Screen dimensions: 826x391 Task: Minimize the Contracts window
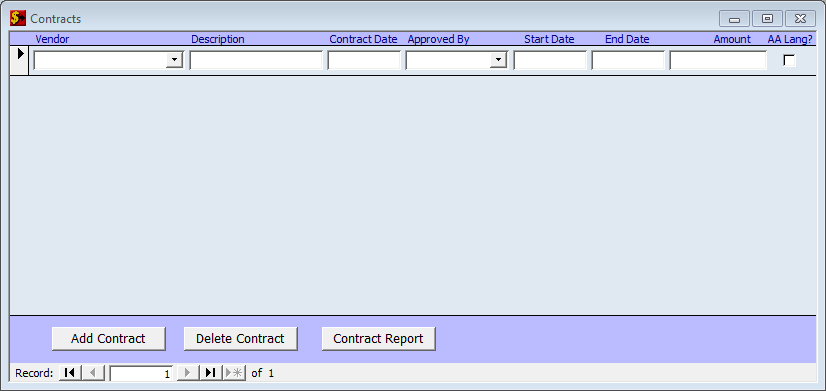tap(734, 18)
